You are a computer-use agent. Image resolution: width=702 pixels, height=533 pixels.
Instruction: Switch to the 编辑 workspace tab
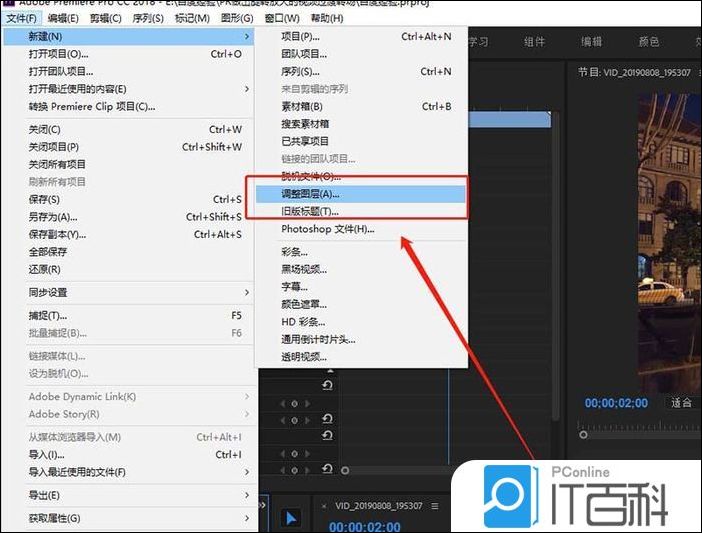(592, 42)
